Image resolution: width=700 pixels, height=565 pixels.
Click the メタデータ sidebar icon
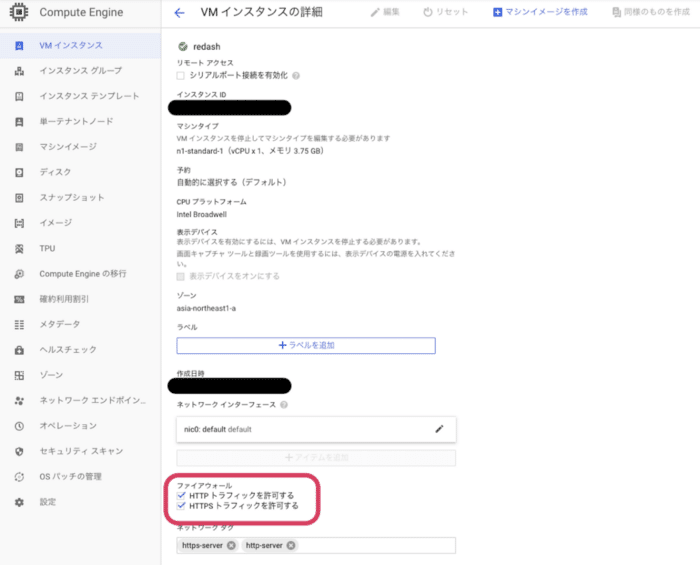pyautogui.click(x=19, y=324)
